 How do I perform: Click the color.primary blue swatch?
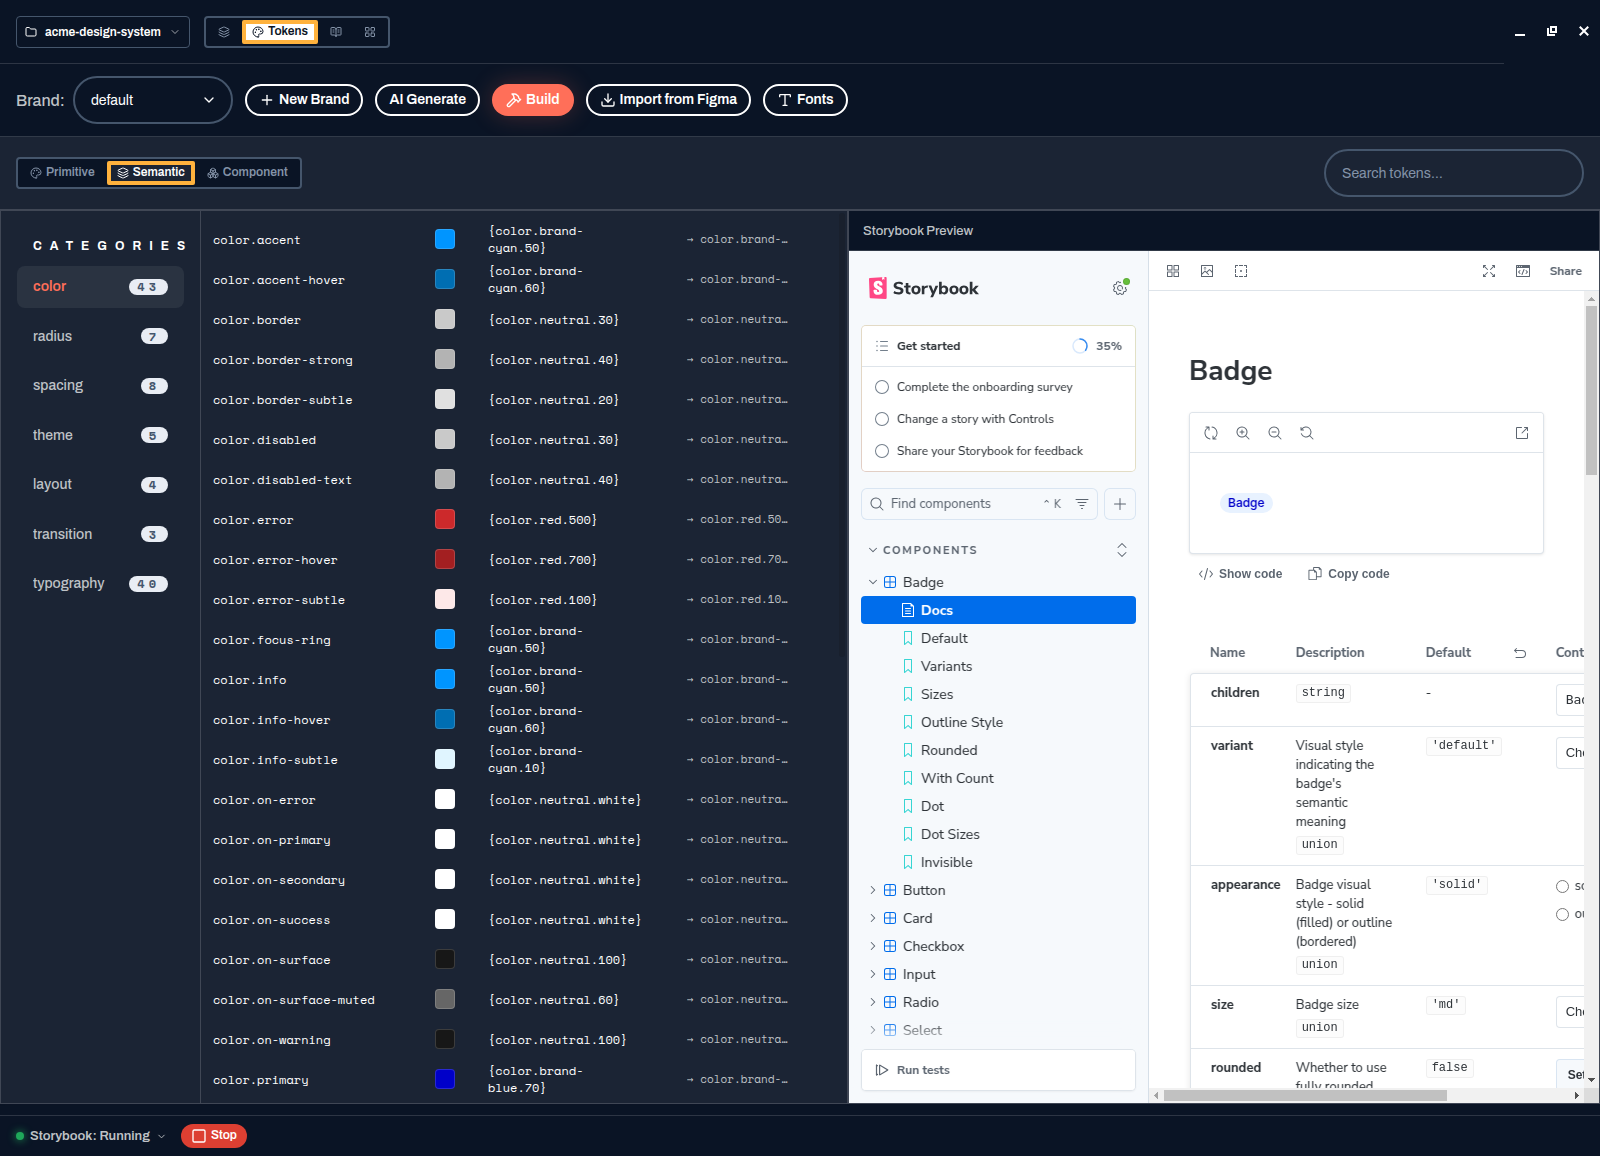tap(445, 1079)
